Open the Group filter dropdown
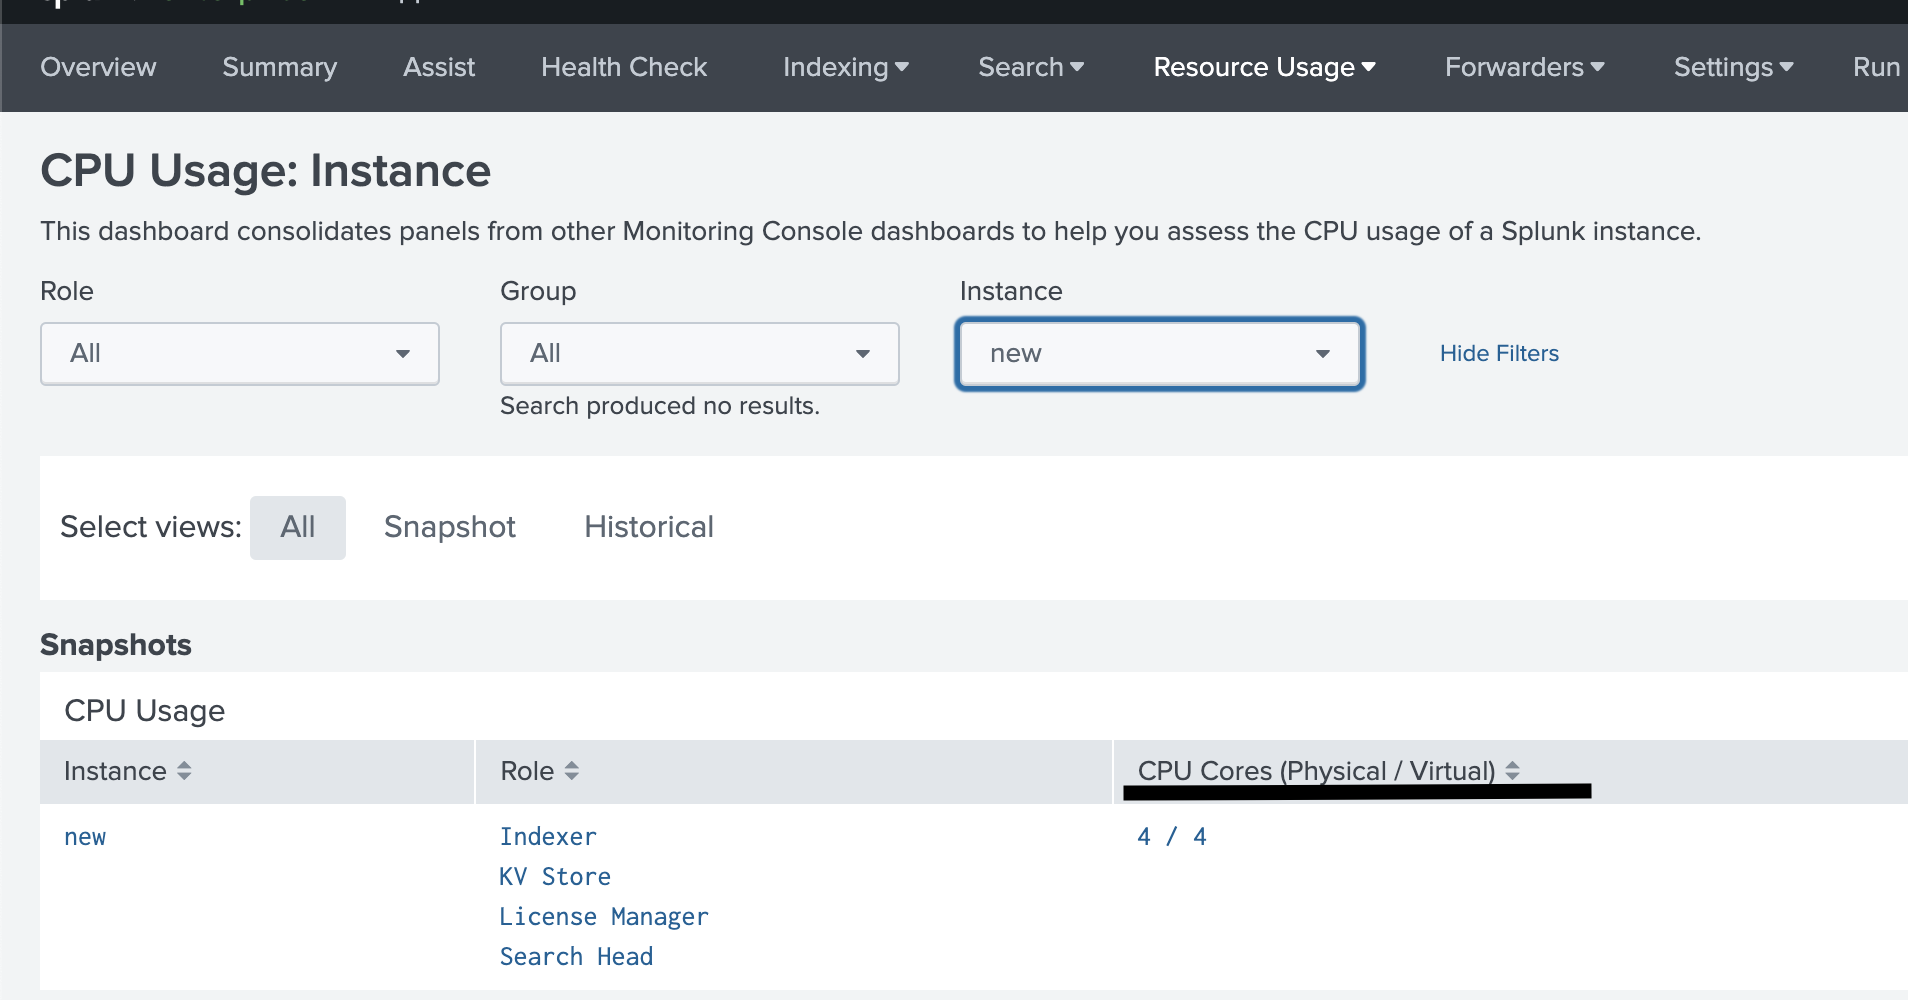 (699, 354)
